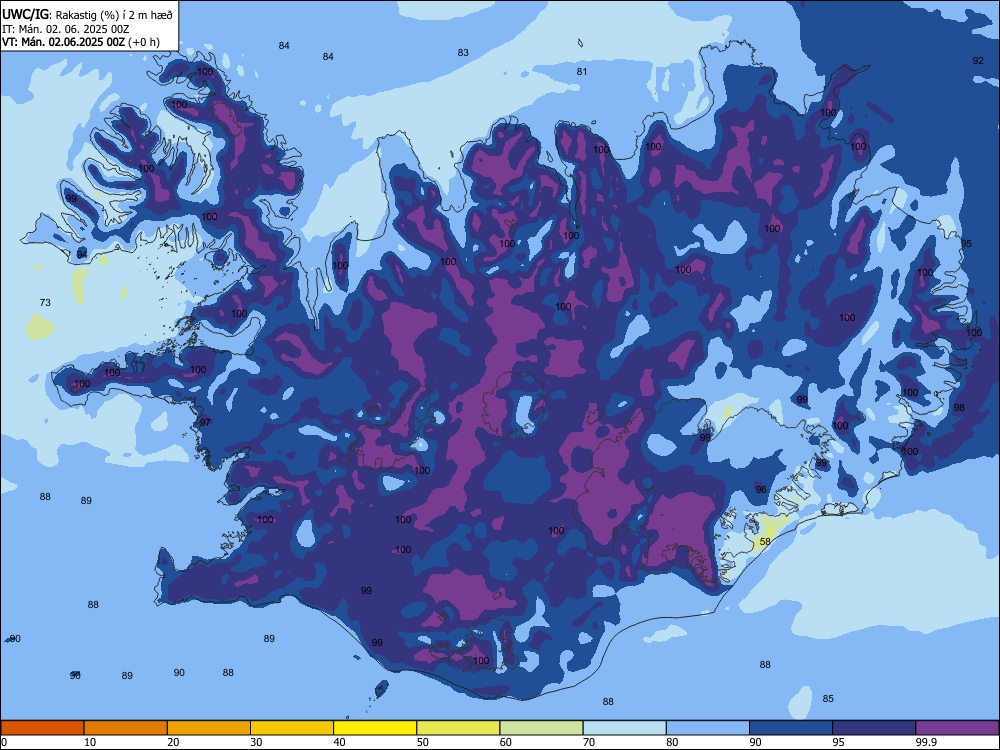This screenshot has width=1000, height=750.
Task: Click the '85' value over the southeastern sea
Action: (828, 698)
